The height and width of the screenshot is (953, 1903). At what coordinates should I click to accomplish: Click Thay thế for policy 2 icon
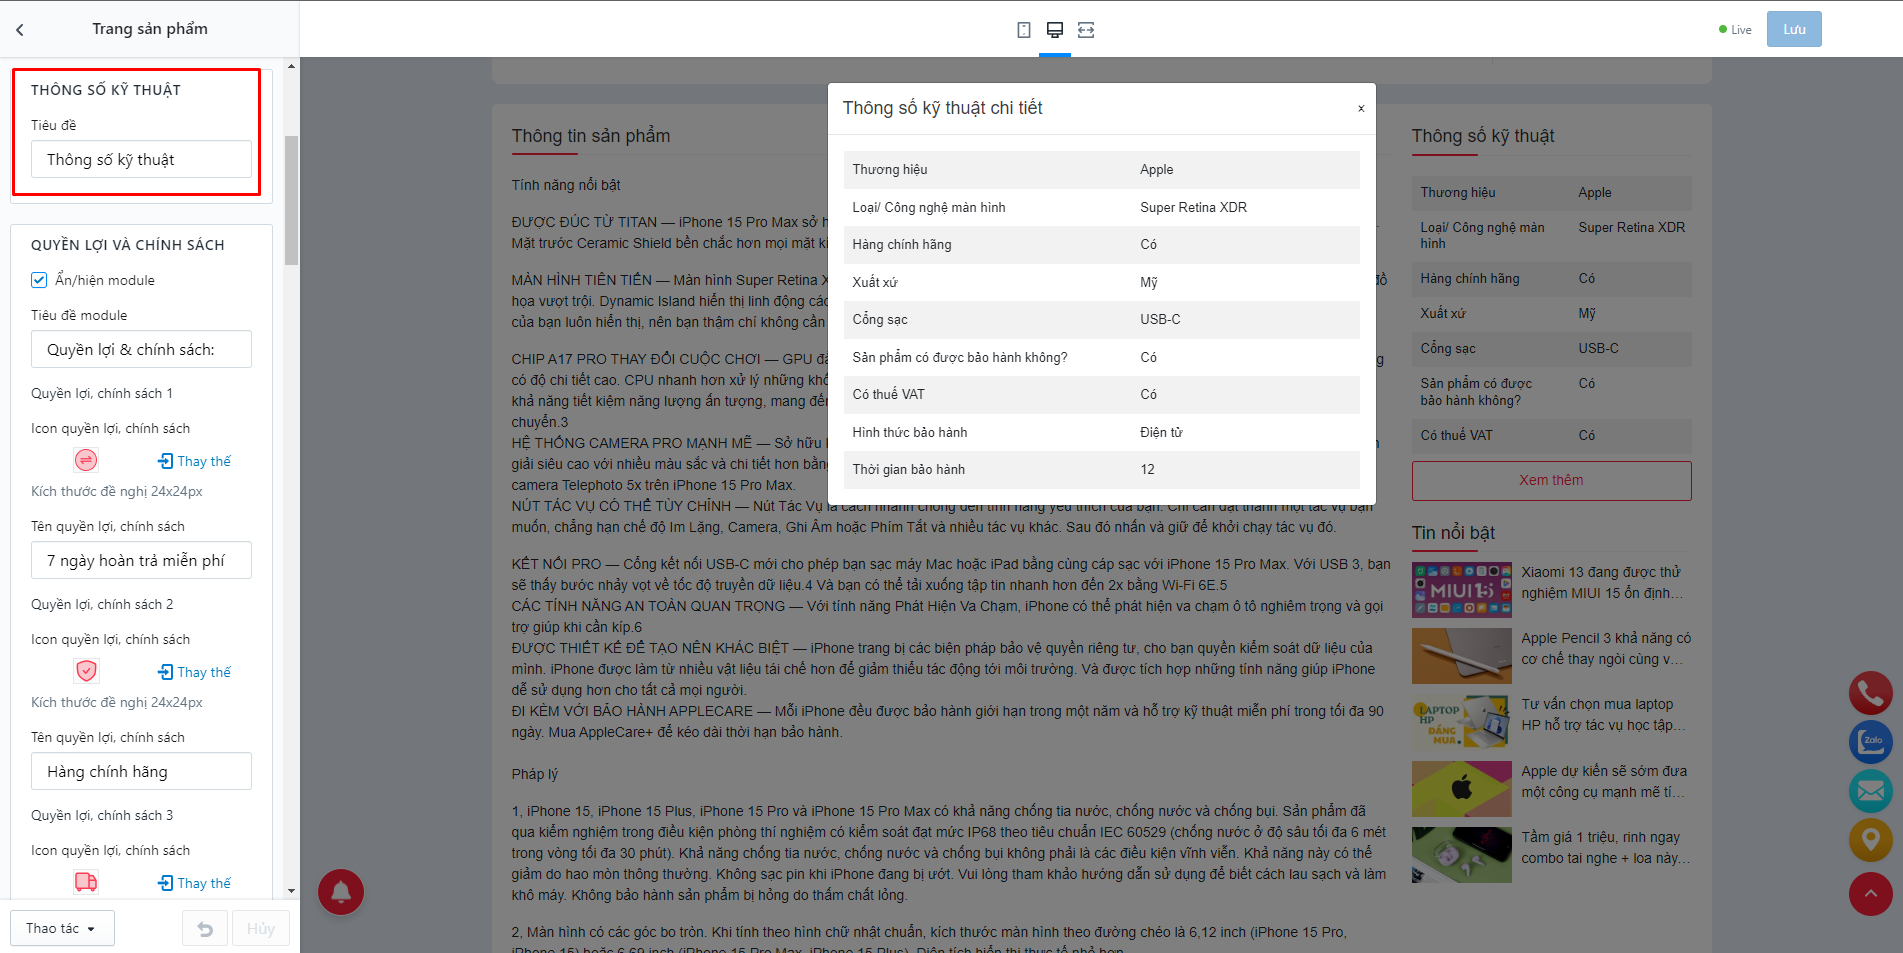195,672
